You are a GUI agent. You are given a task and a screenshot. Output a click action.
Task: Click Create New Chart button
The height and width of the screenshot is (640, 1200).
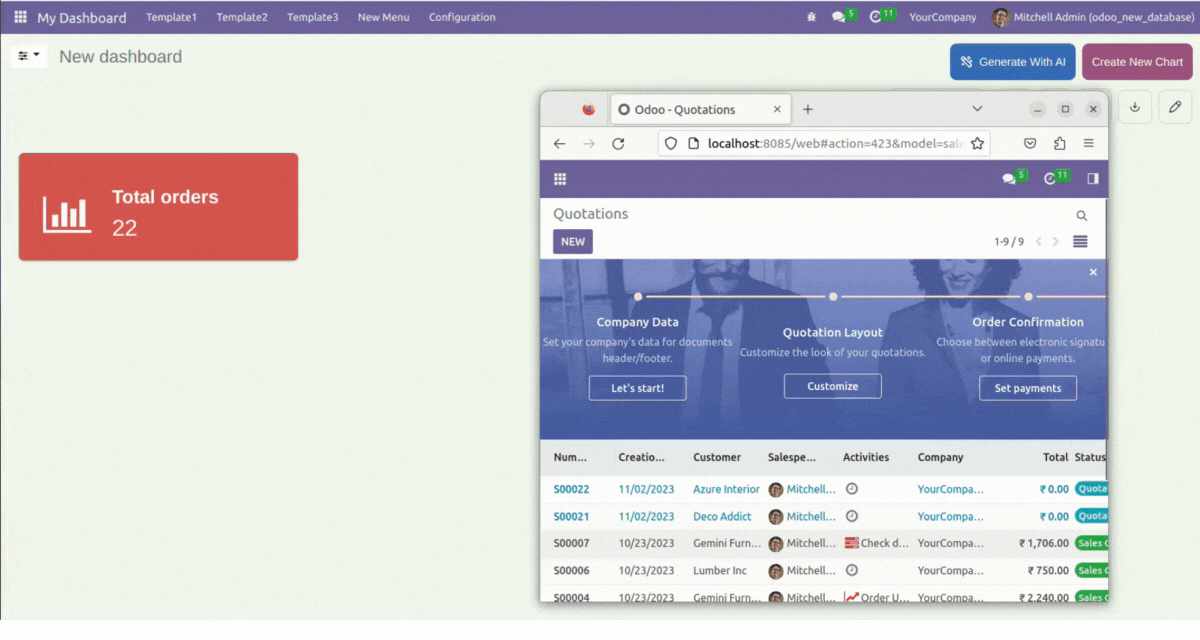tap(1137, 62)
